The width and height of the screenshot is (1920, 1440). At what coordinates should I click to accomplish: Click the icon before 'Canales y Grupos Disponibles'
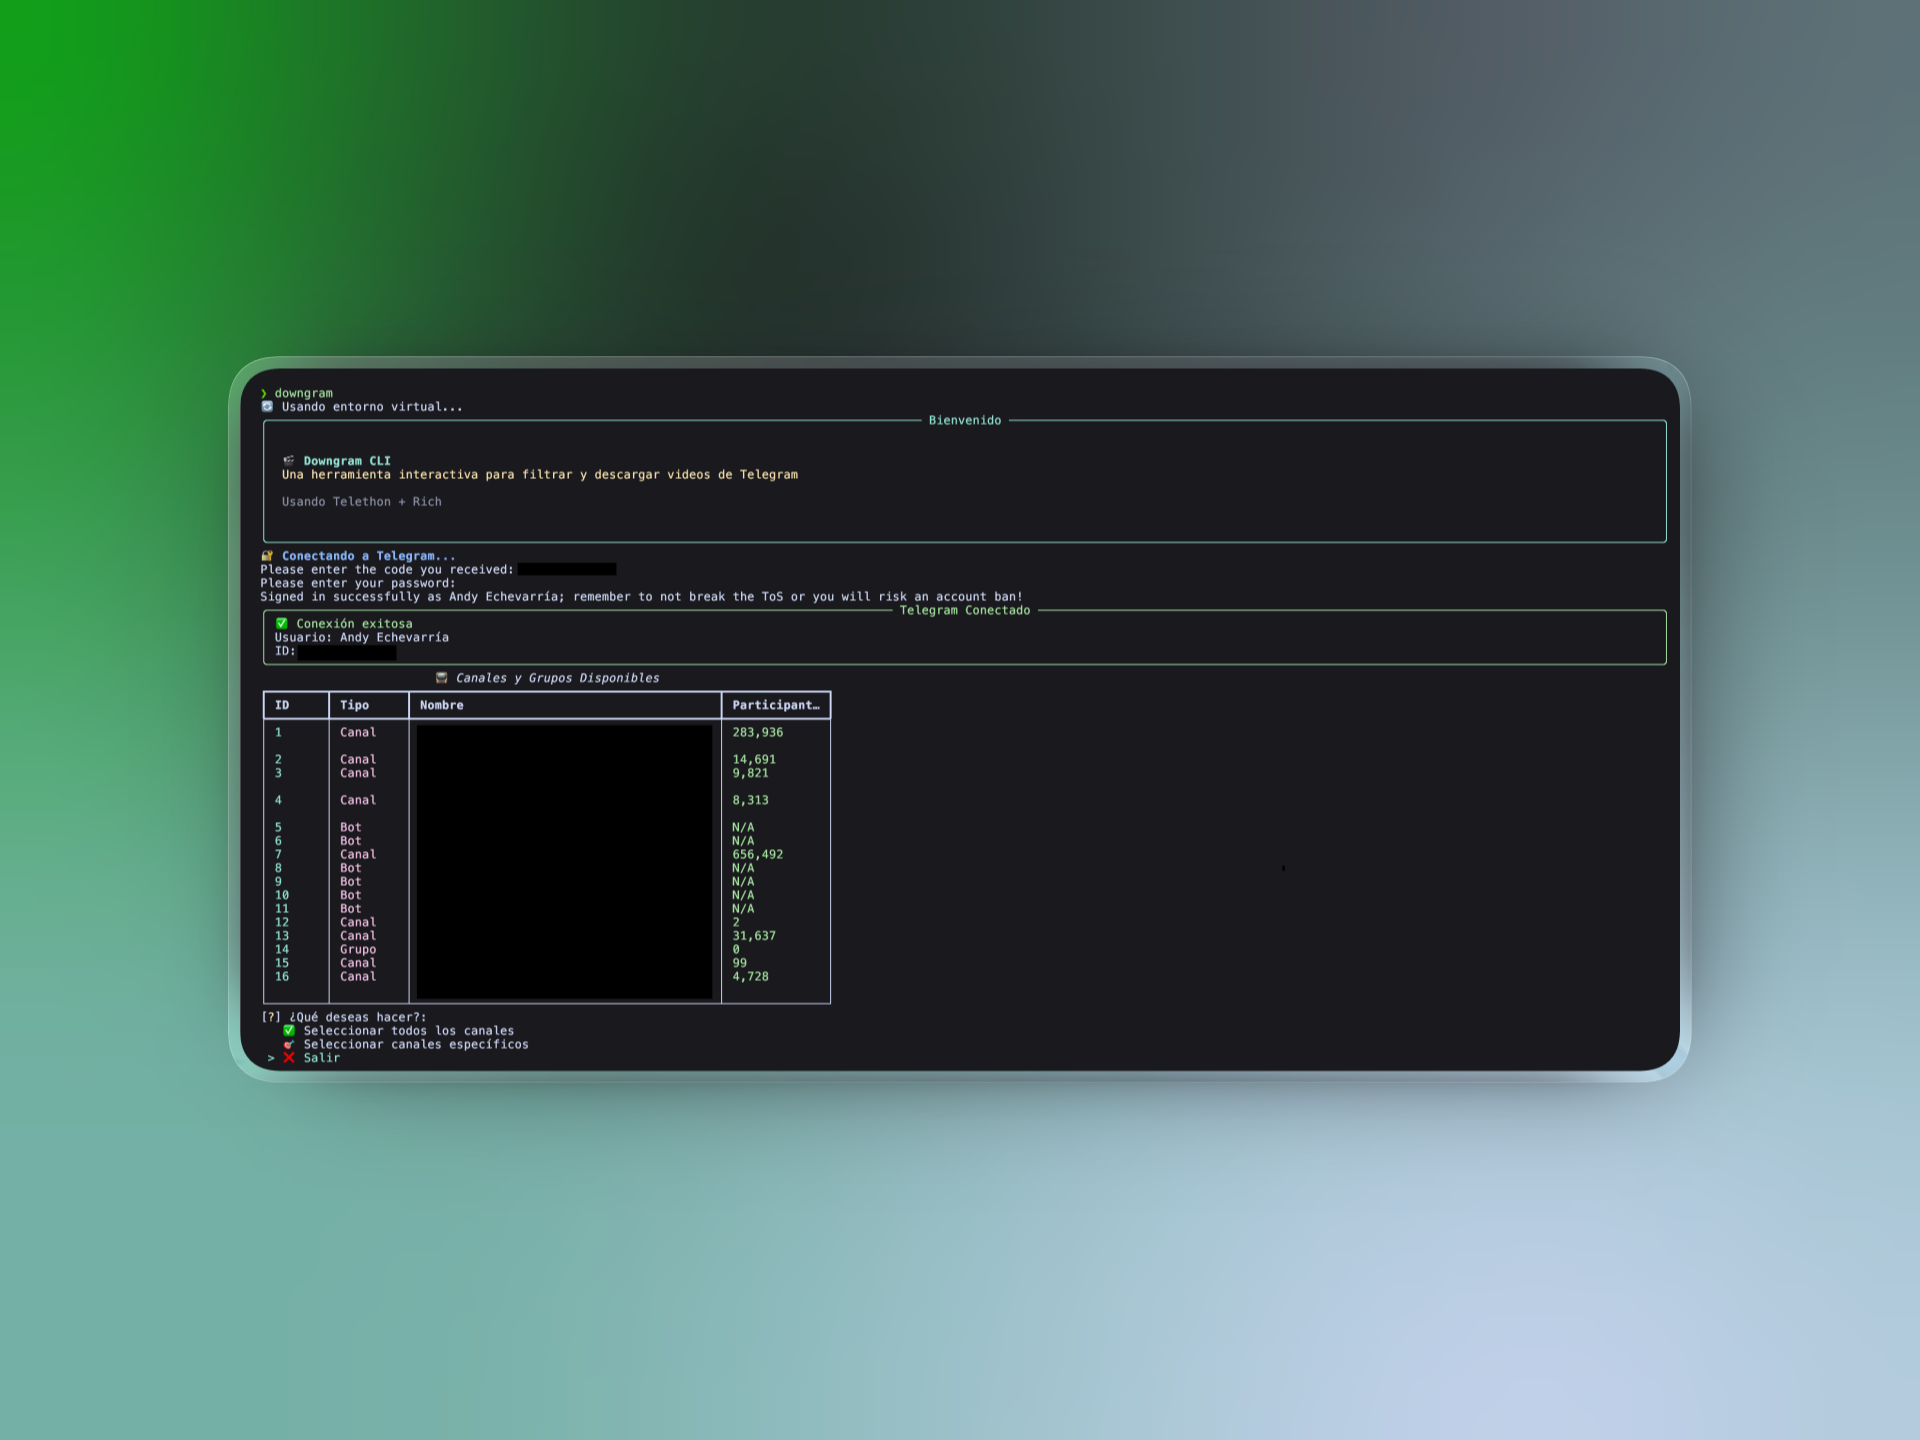442,678
